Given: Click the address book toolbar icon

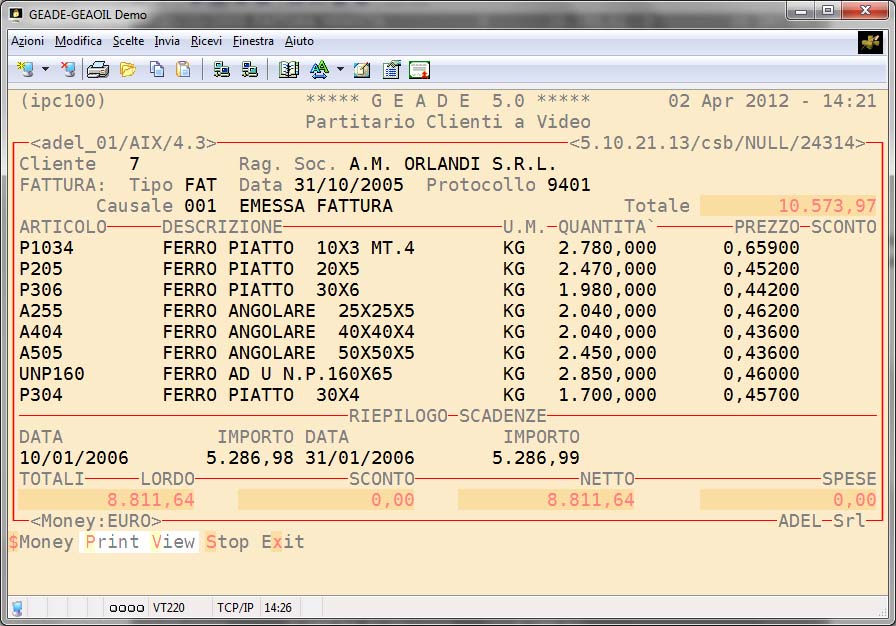Looking at the screenshot, I should pos(289,70).
